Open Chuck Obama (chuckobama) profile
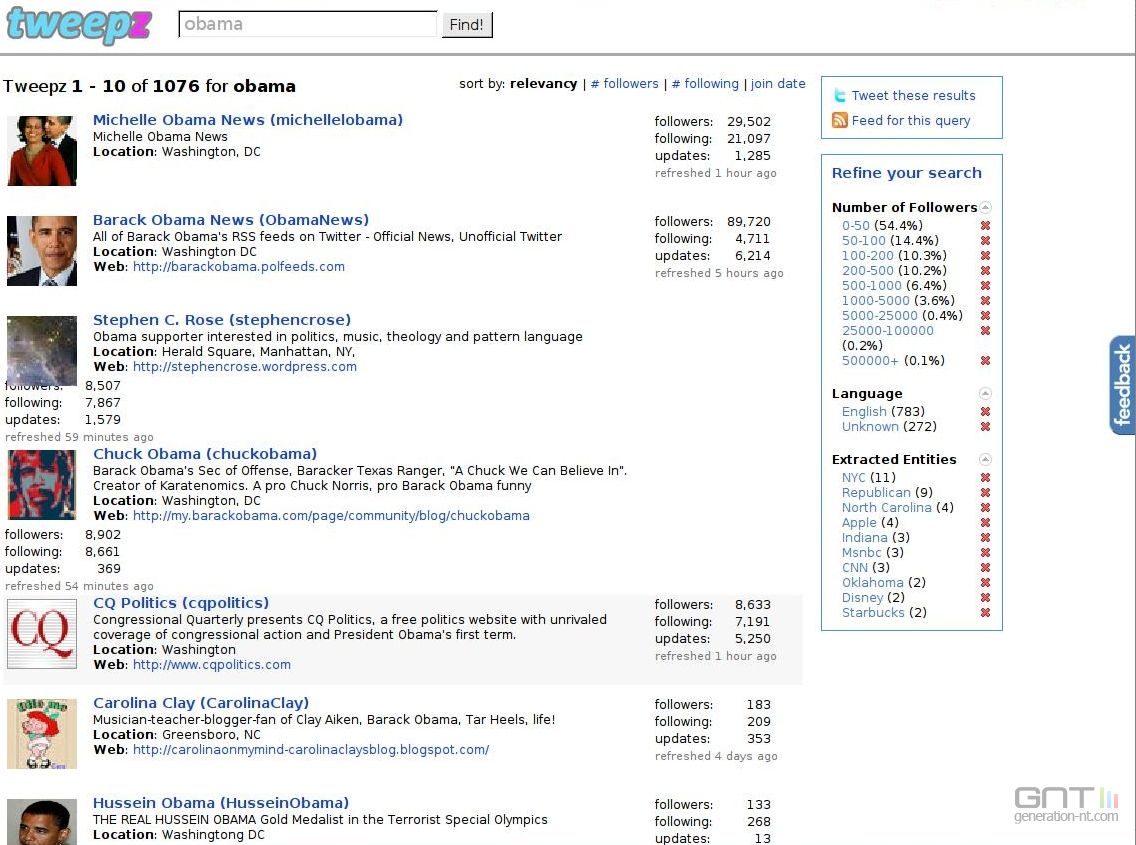 [205, 454]
